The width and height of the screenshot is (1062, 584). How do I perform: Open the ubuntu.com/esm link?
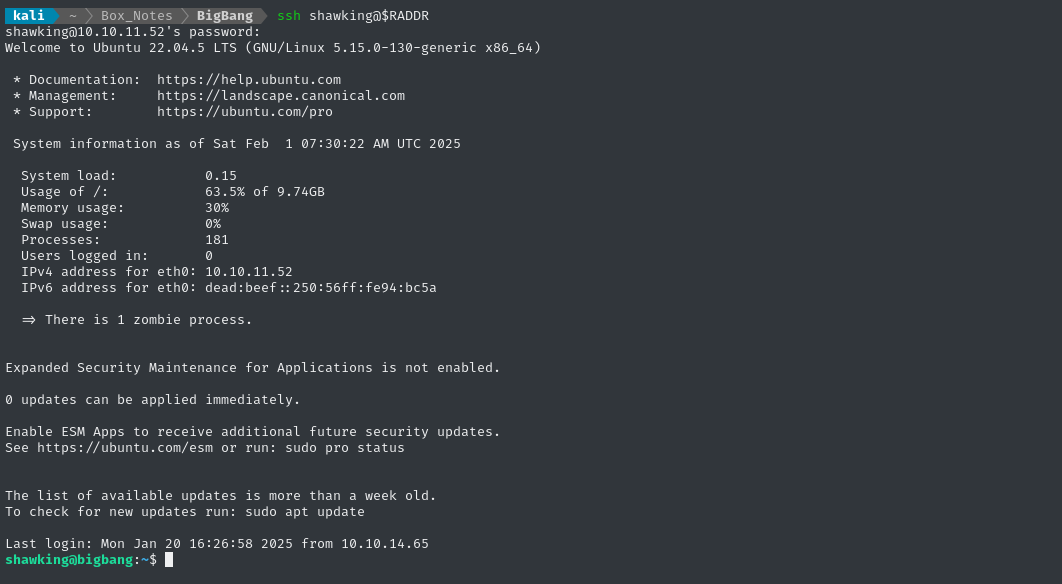(x=115, y=448)
